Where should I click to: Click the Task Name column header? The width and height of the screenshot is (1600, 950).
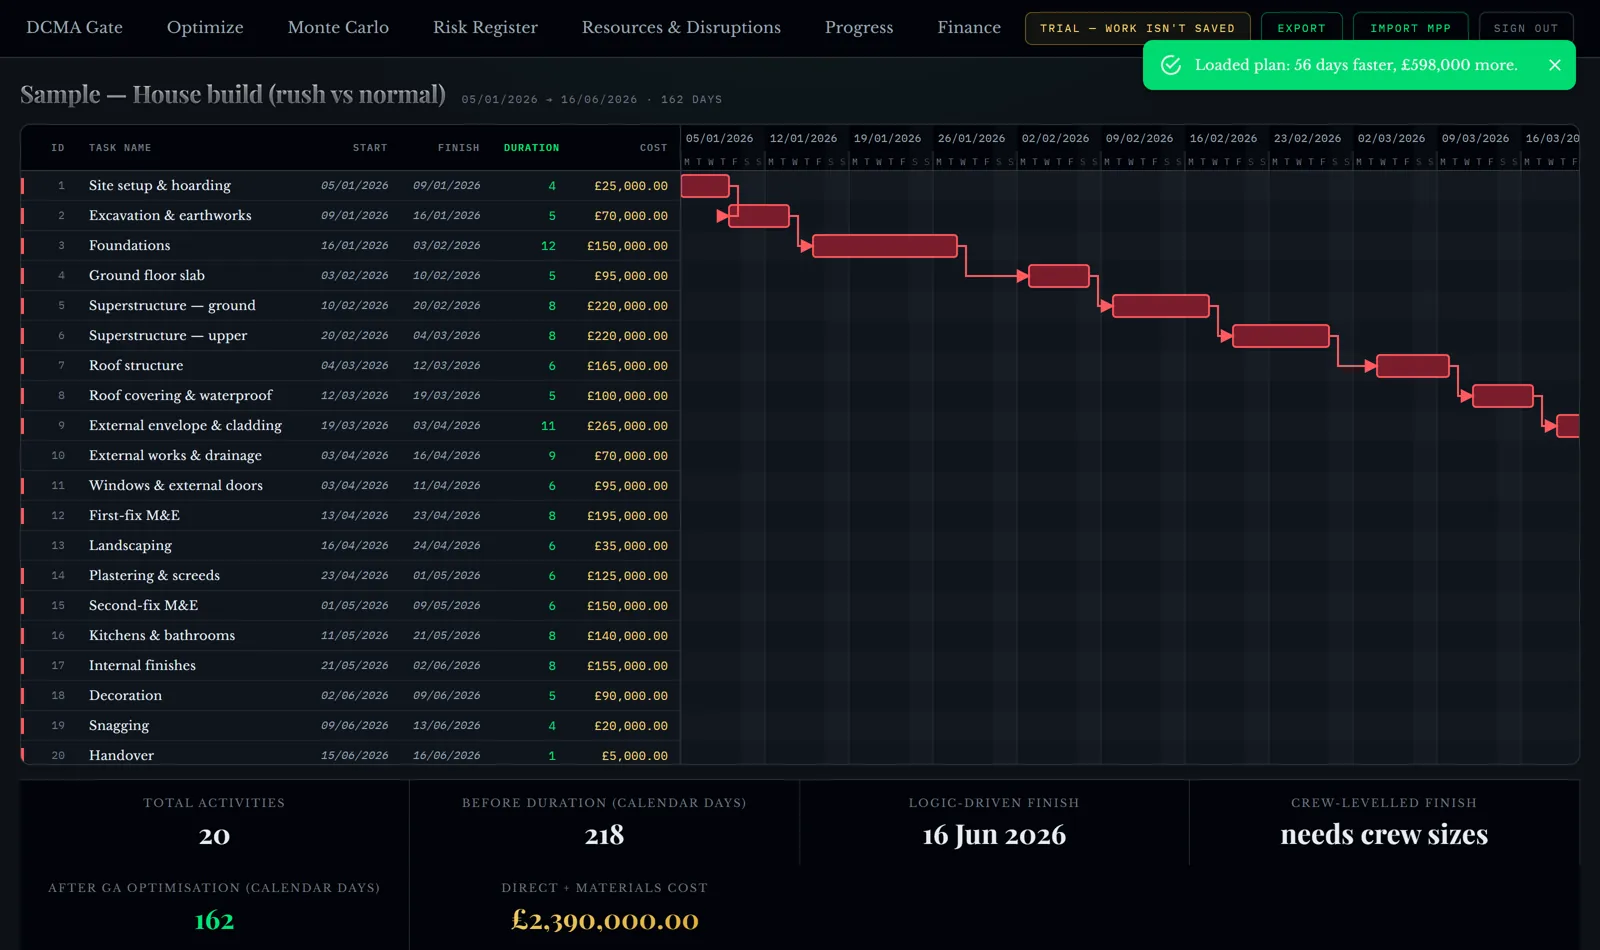point(120,148)
